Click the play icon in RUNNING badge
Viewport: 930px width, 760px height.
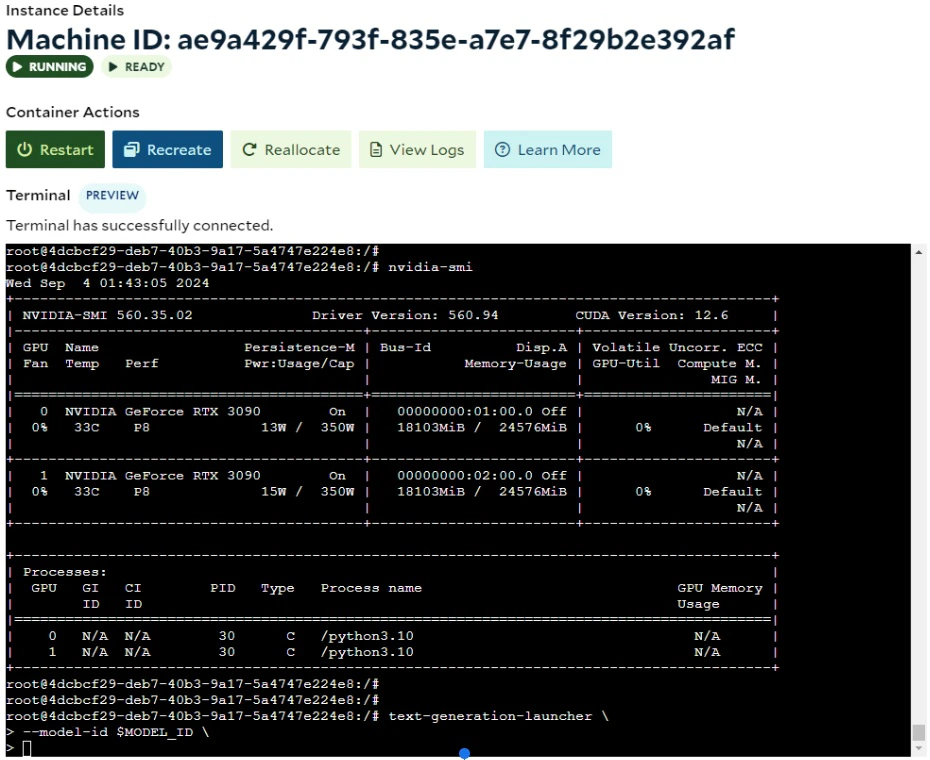(18, 66)
